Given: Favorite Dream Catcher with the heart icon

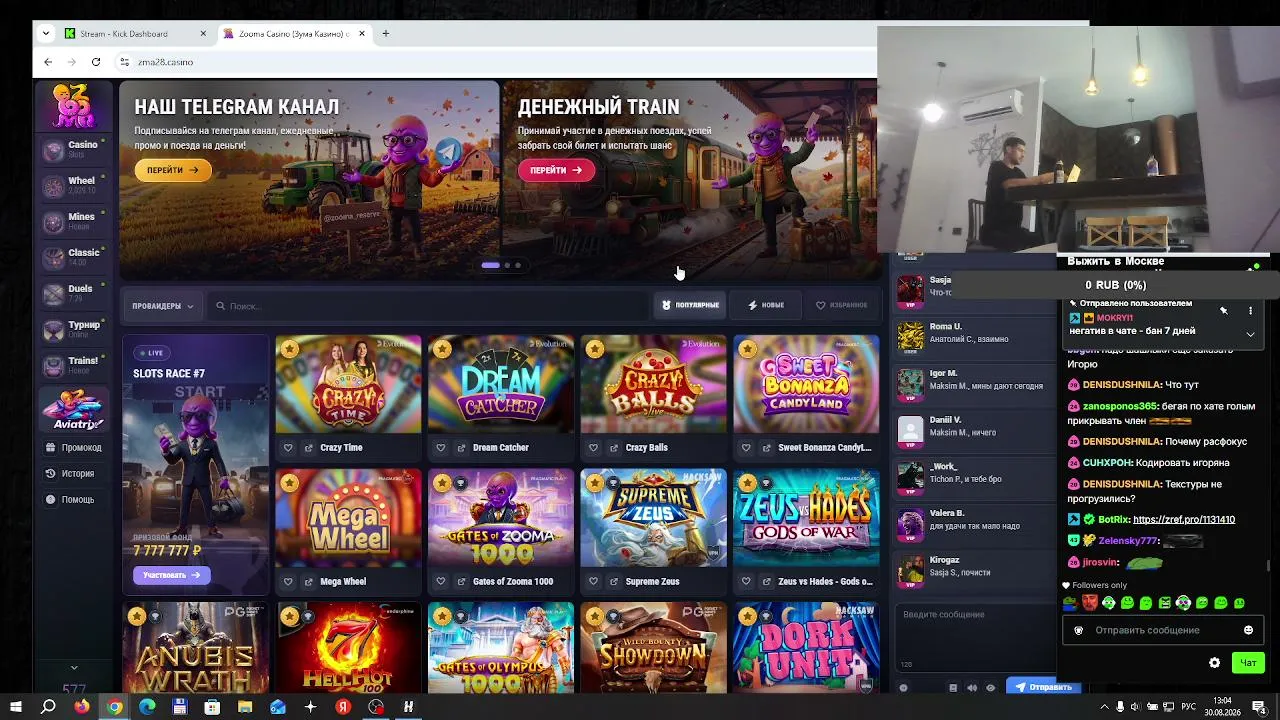Looking at the screenshot, I should (x=441, y=448).
